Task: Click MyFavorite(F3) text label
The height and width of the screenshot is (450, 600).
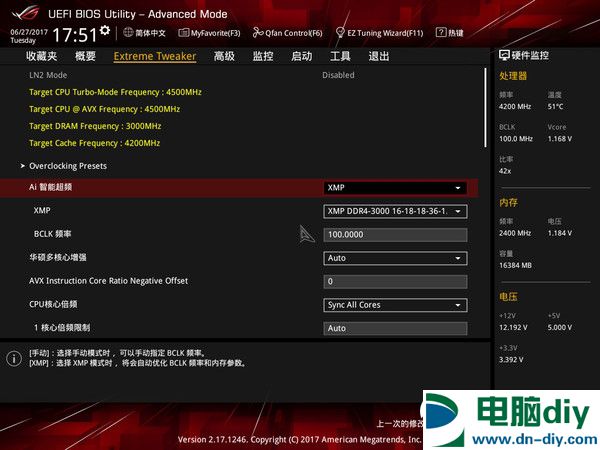Action: pyautogui.click(x=215, y=33)
